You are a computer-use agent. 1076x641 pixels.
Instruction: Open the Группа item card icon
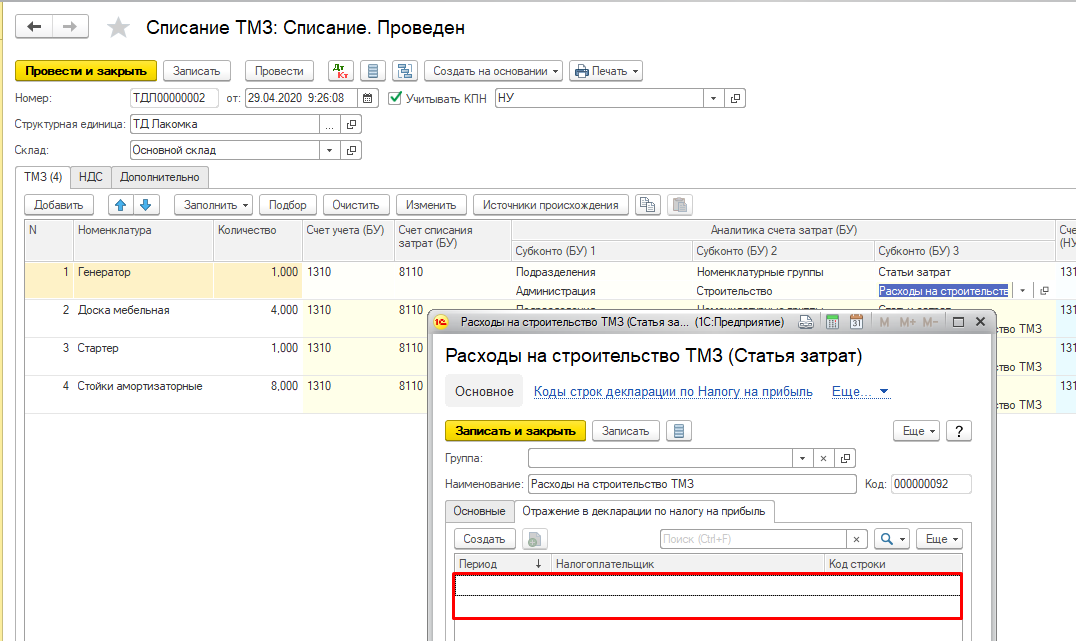845,458
